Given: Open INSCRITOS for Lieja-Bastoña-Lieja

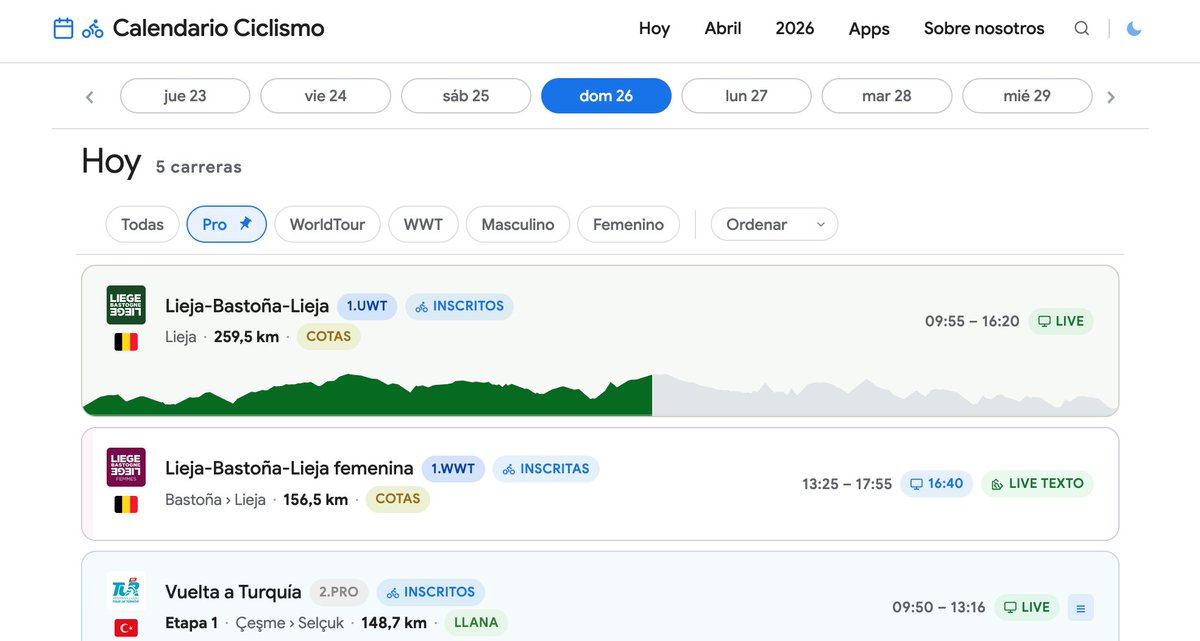Looking at the screenshot, I should [460, 306].
